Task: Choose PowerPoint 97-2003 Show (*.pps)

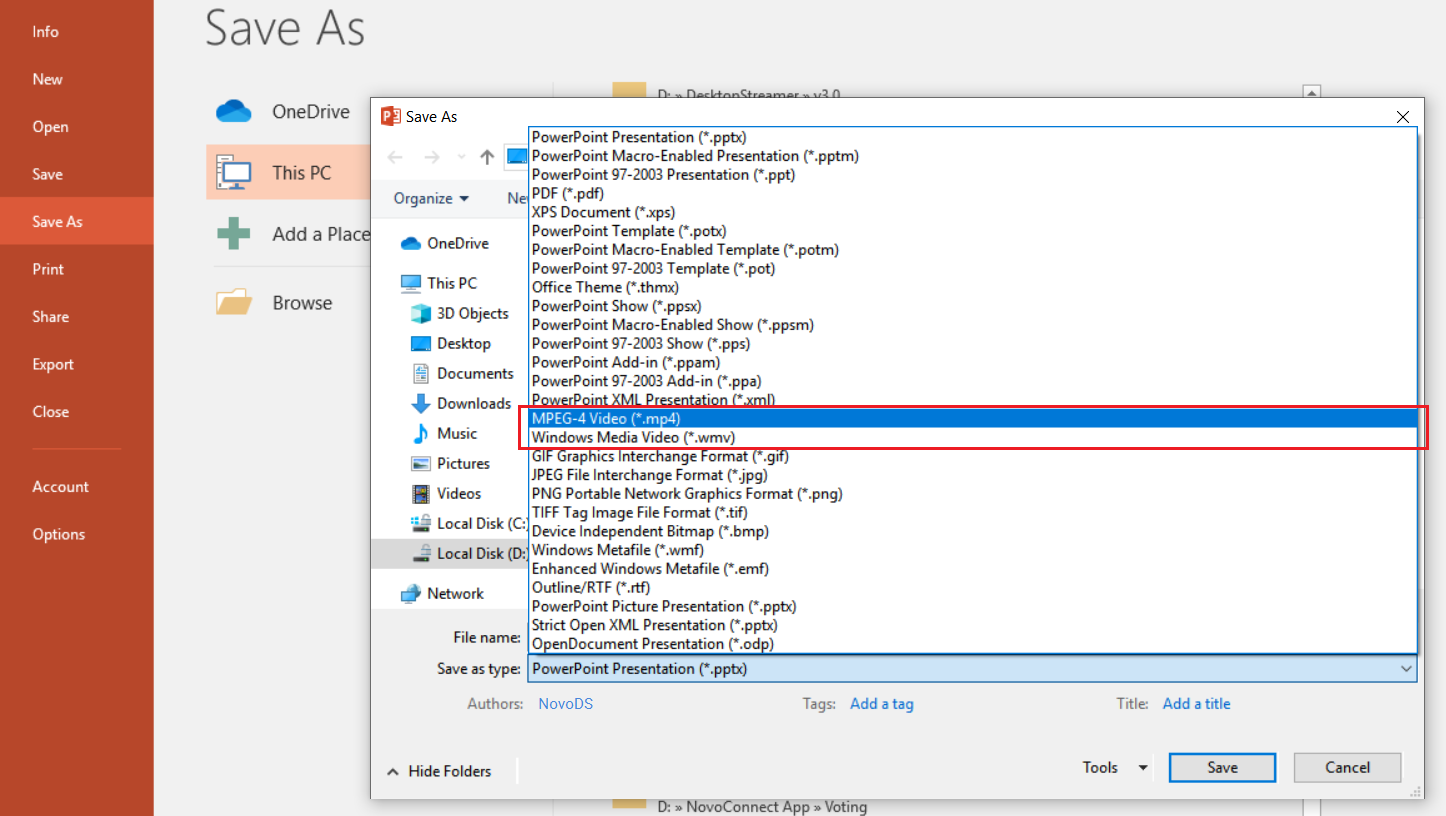Action: 973,343
